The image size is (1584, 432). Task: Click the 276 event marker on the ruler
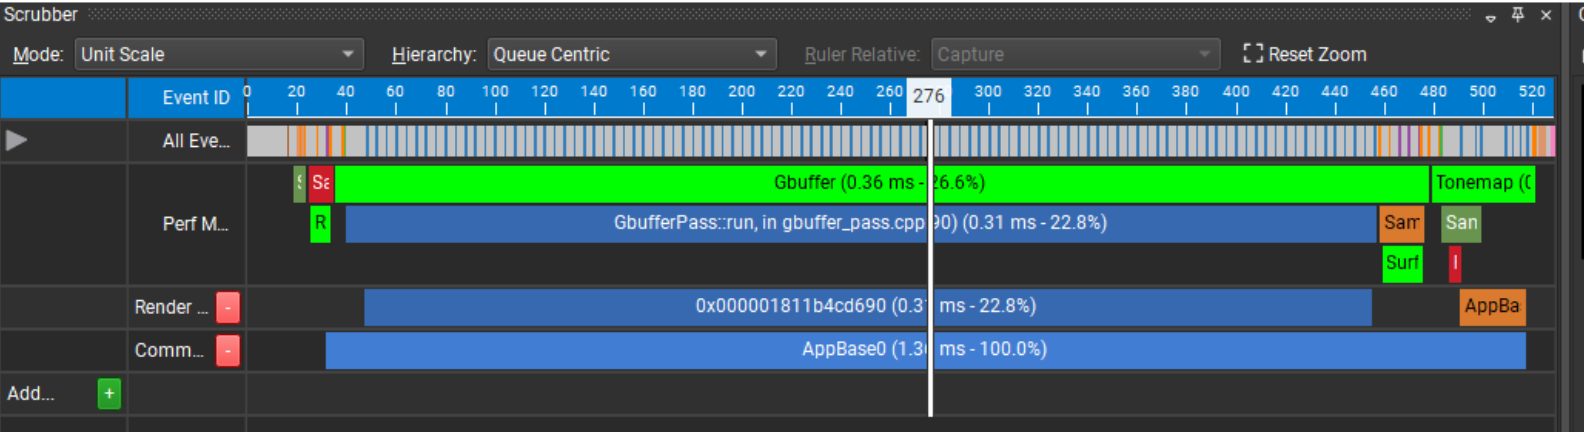(928, 97)
